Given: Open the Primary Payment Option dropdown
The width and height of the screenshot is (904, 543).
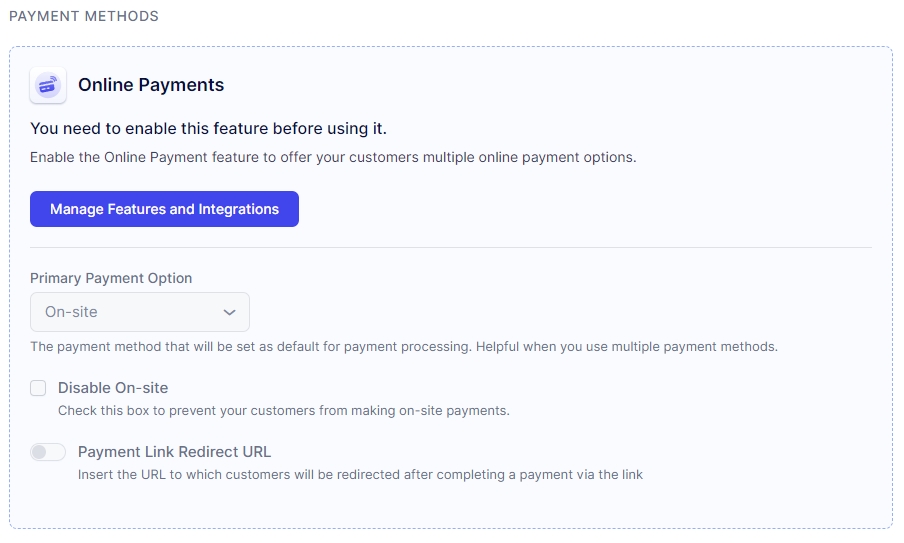Looking at the screenshot, I should click(x=140, y=312).
